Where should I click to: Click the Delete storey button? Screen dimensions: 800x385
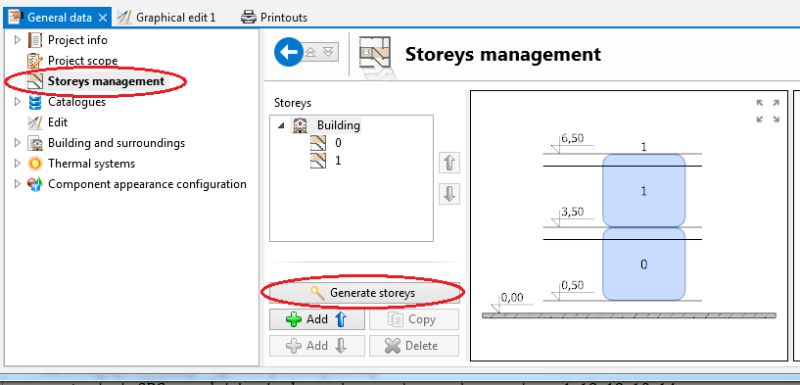click(x=414, y=346)
